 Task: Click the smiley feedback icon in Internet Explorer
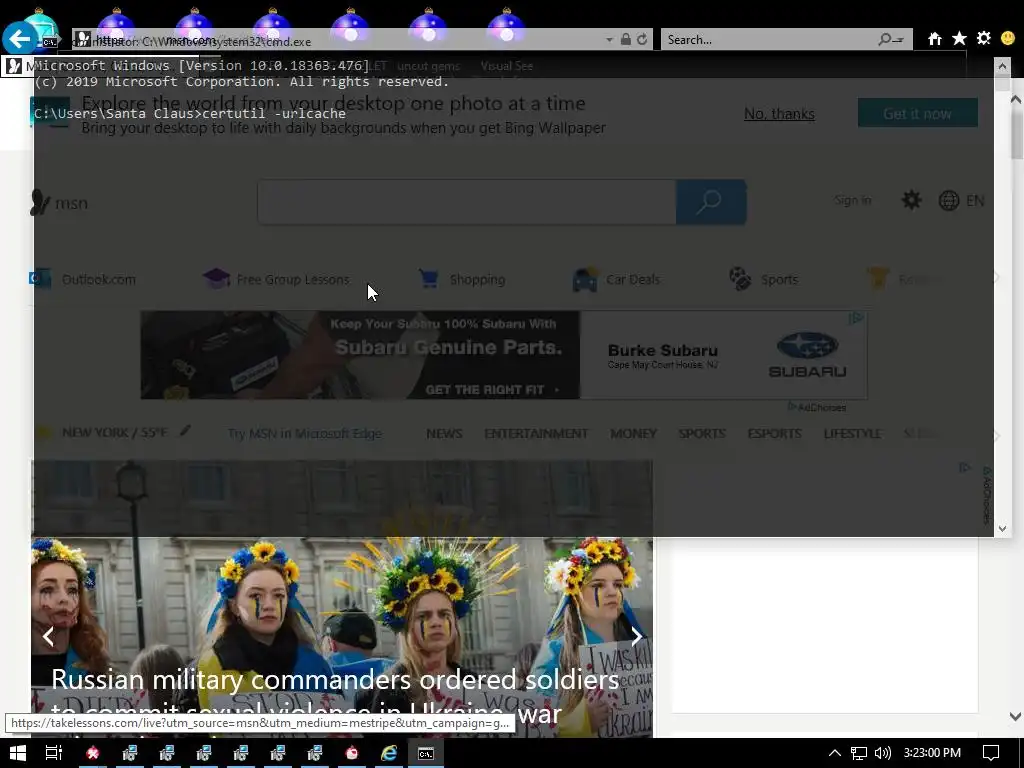[x=1008, y=39]
